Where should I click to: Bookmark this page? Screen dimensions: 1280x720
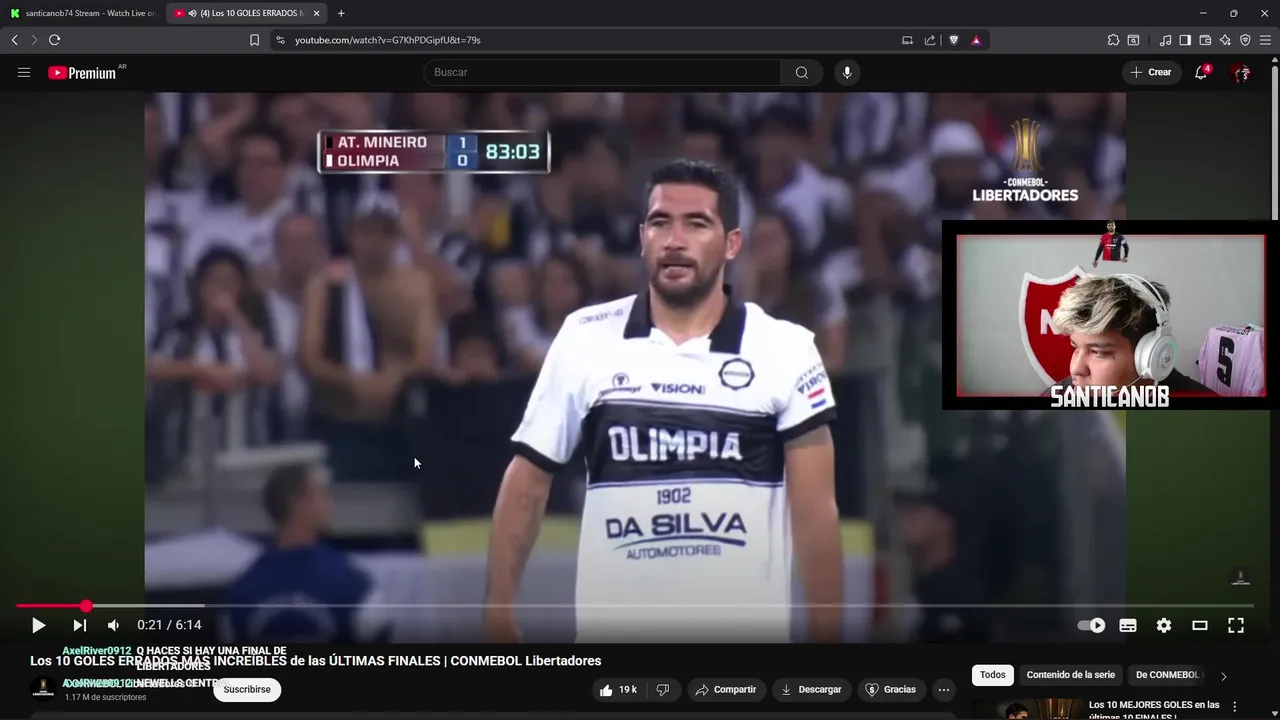[x=254, y=40]
